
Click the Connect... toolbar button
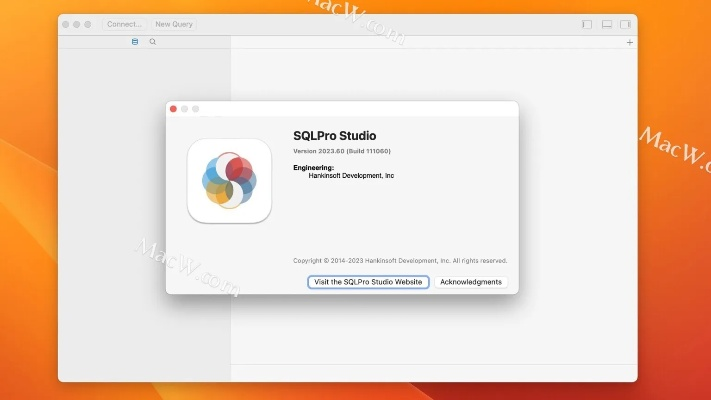pos(124,24)
